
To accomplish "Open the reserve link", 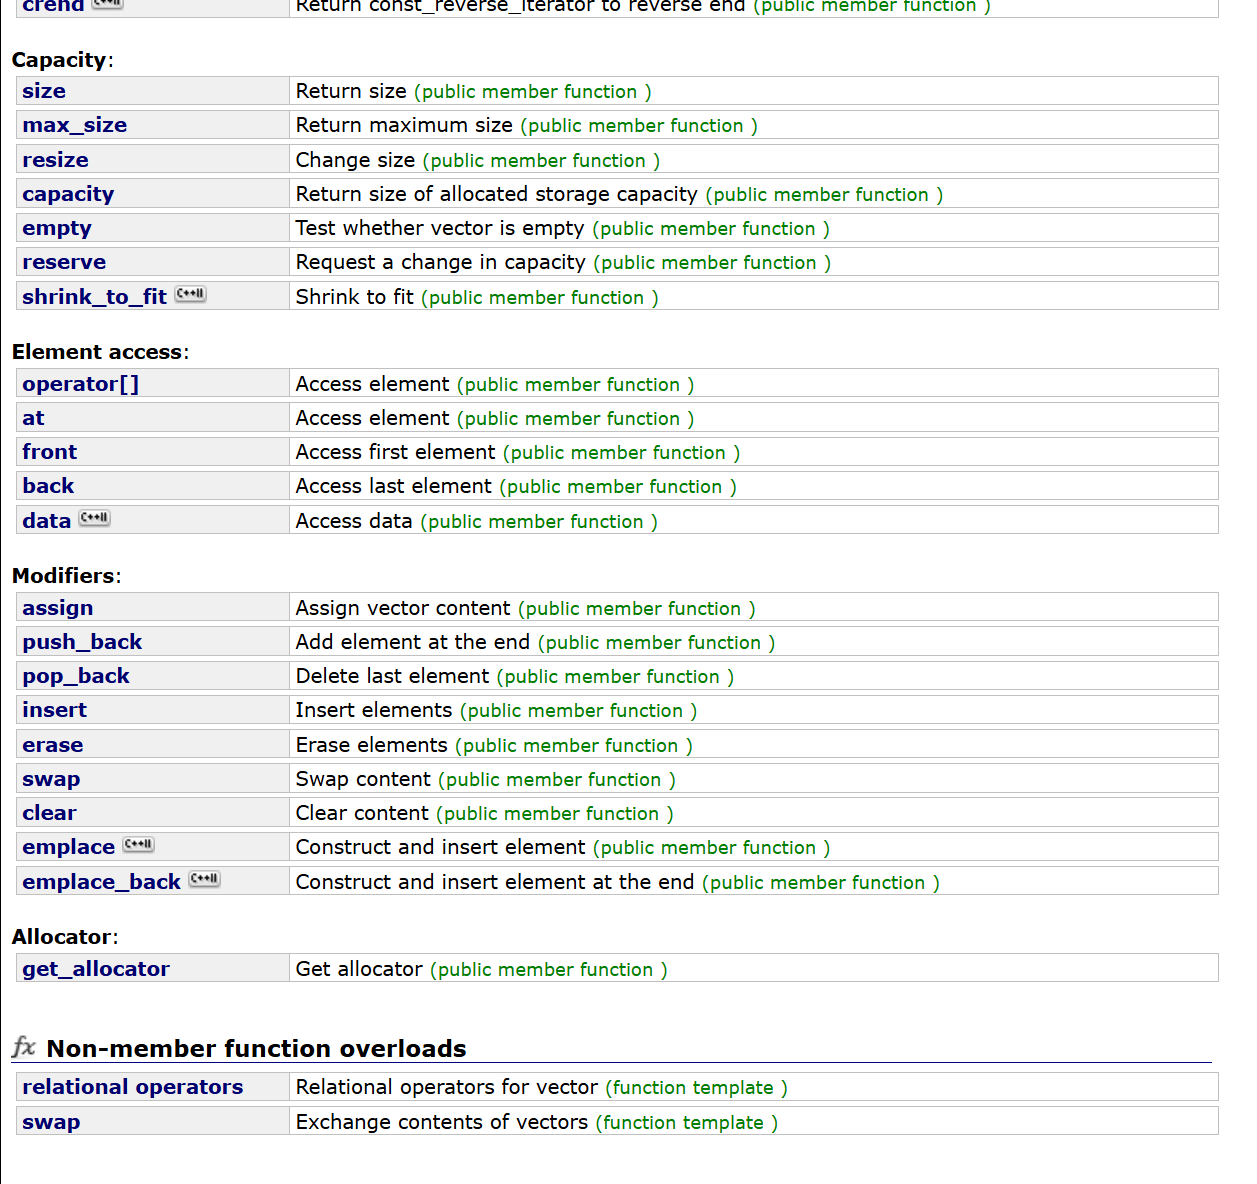I will tap(64, 262).
